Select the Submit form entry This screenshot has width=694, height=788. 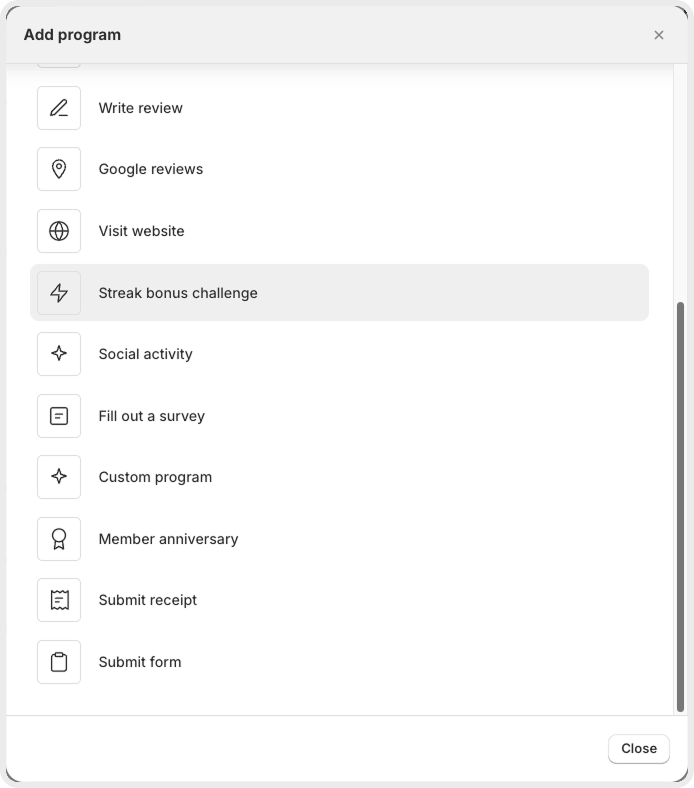click(x=340, y=662)
